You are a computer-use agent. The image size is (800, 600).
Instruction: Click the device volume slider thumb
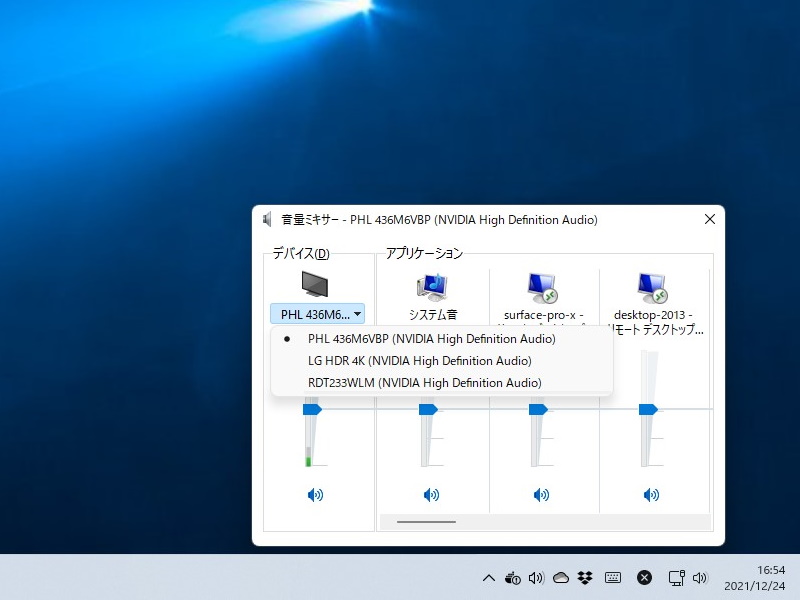point(312,409)
